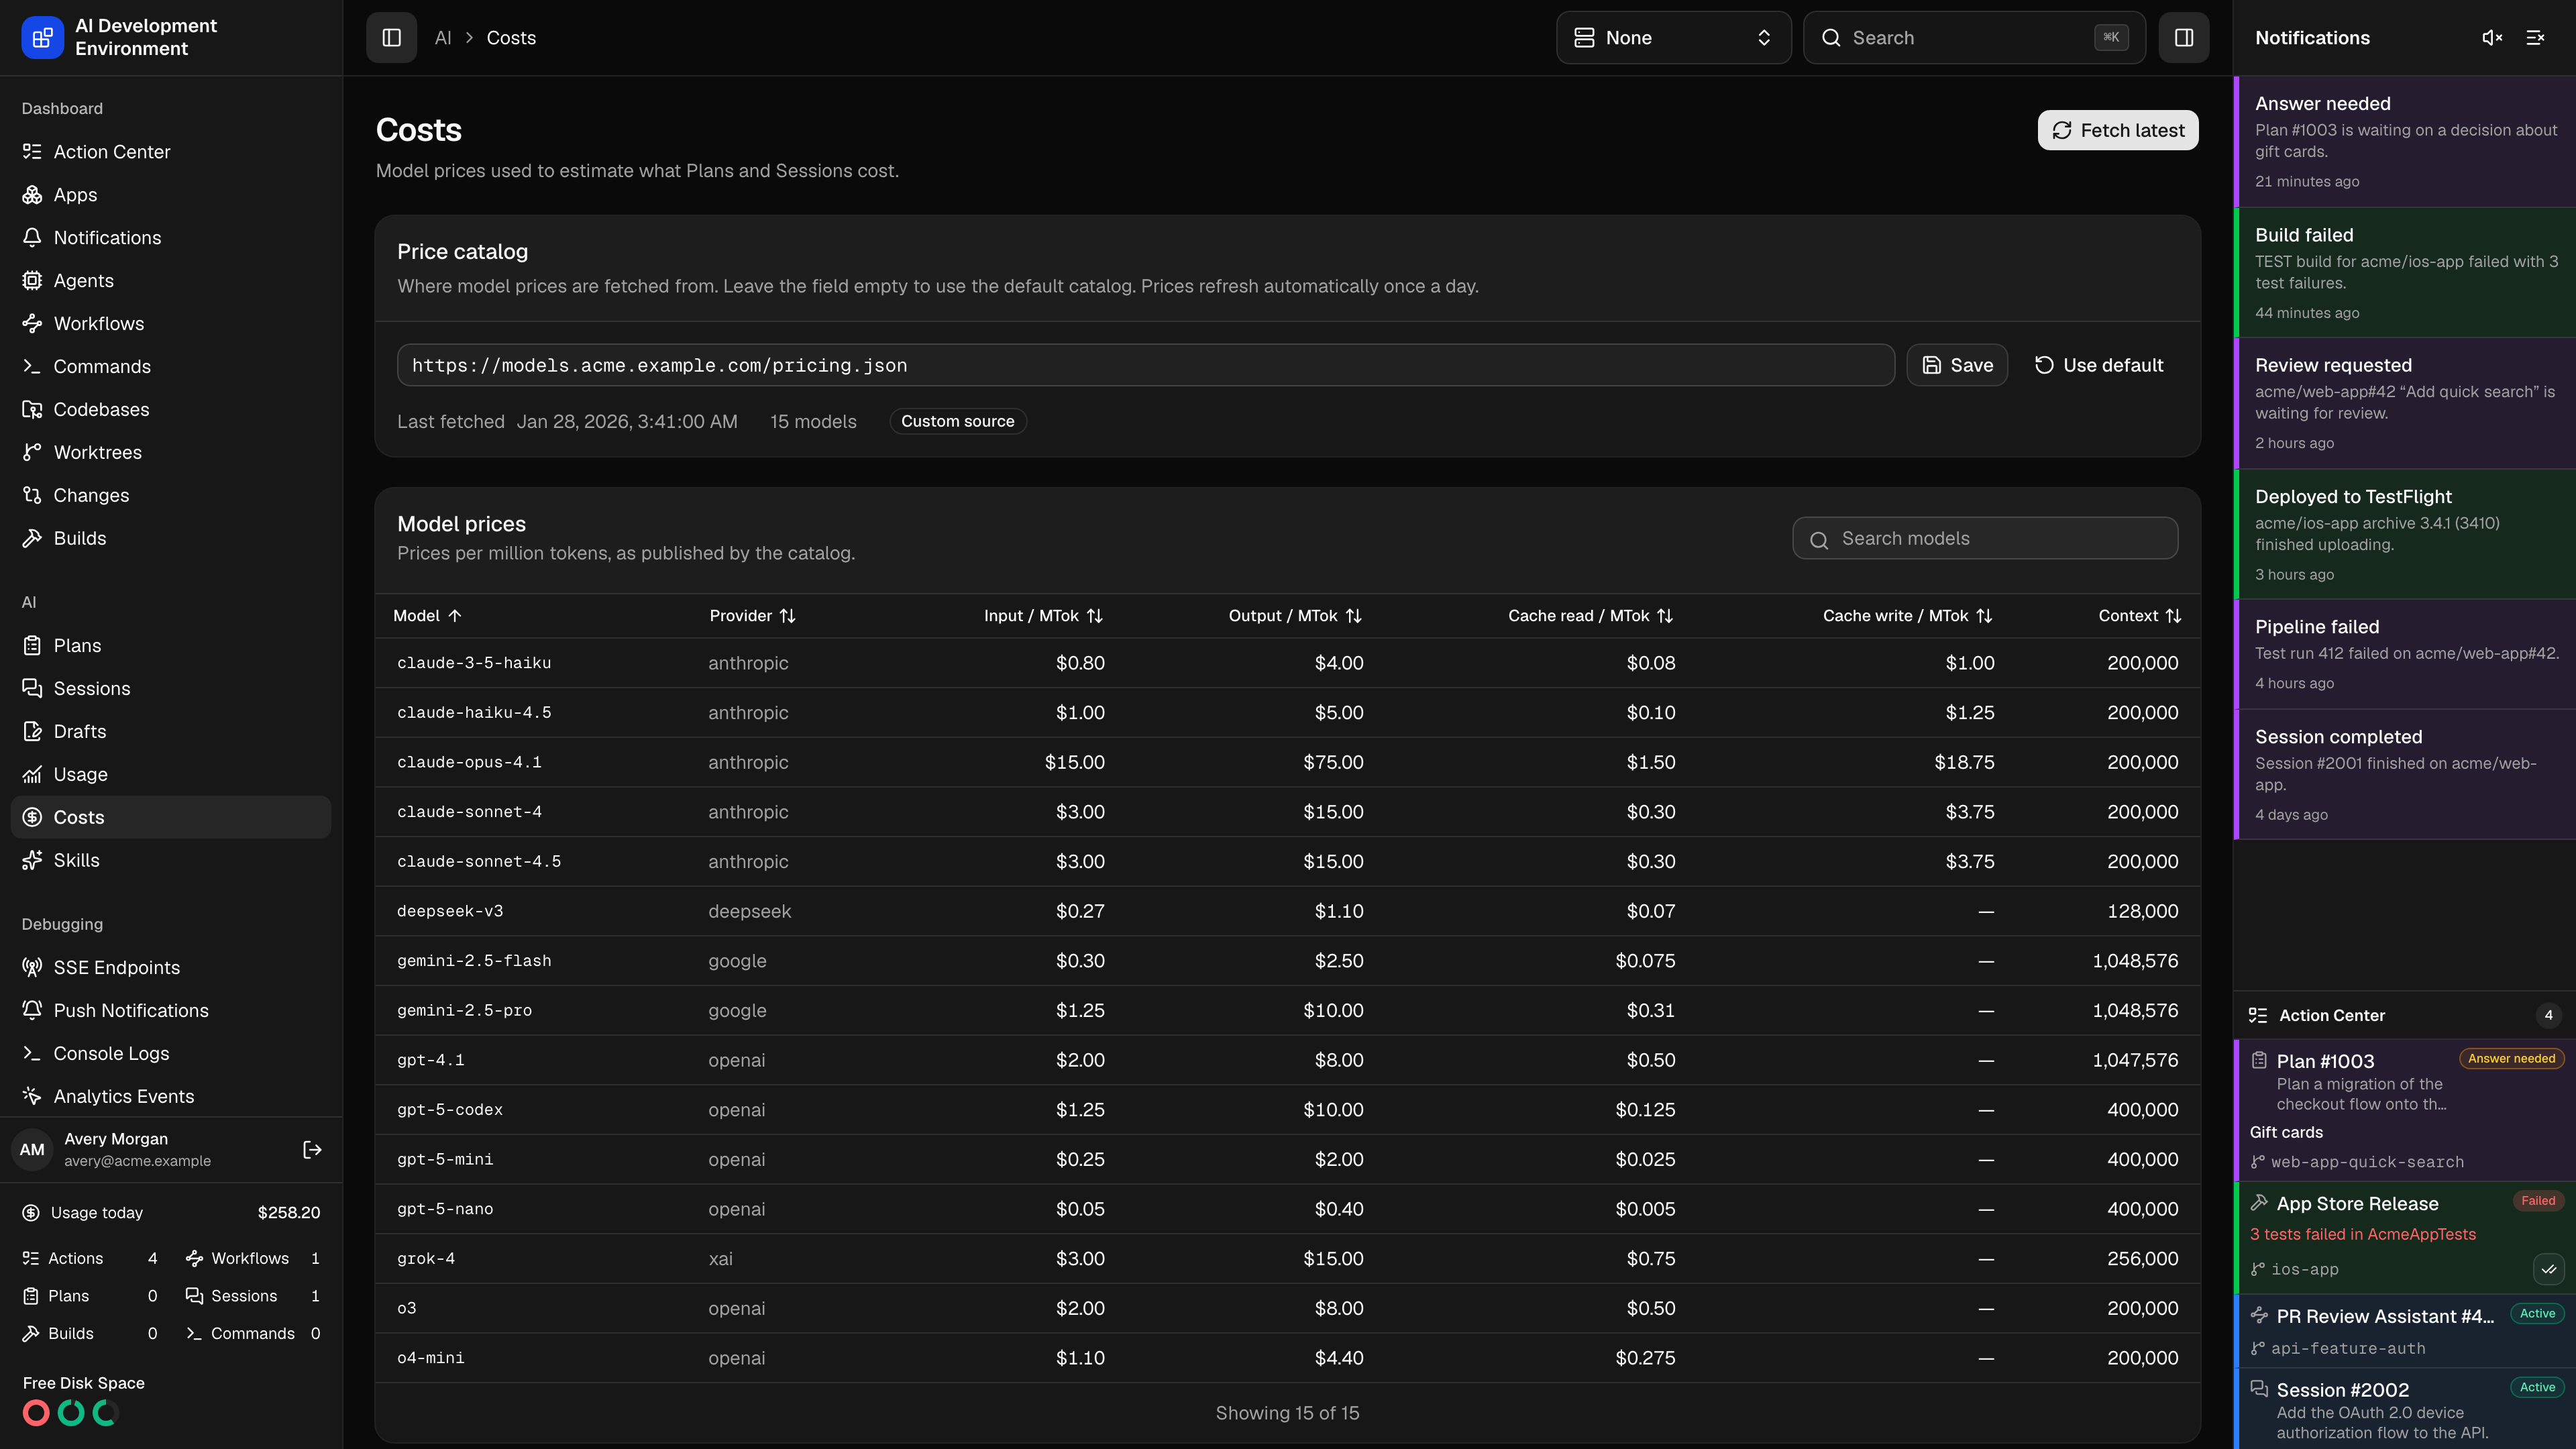Image resolution: width=2576 pixels, height=1449 pixels.
Task: Click claude-opus-4.1 model row
Action: point(1287,762)
